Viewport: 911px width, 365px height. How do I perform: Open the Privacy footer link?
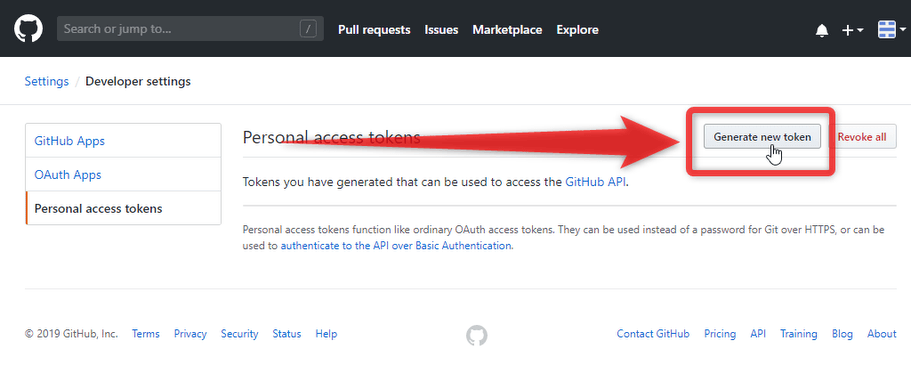tap(190, 334)
